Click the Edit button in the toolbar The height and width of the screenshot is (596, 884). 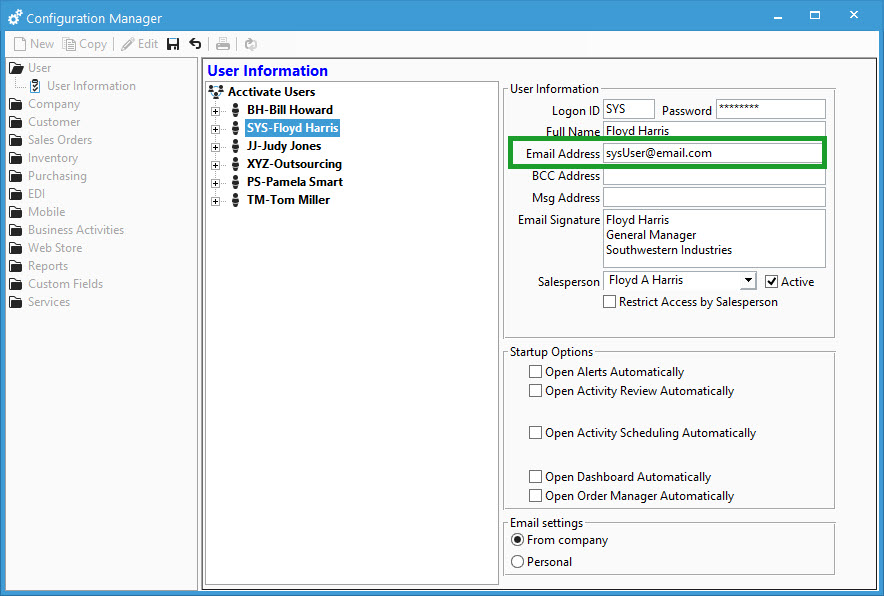[139, 43]
